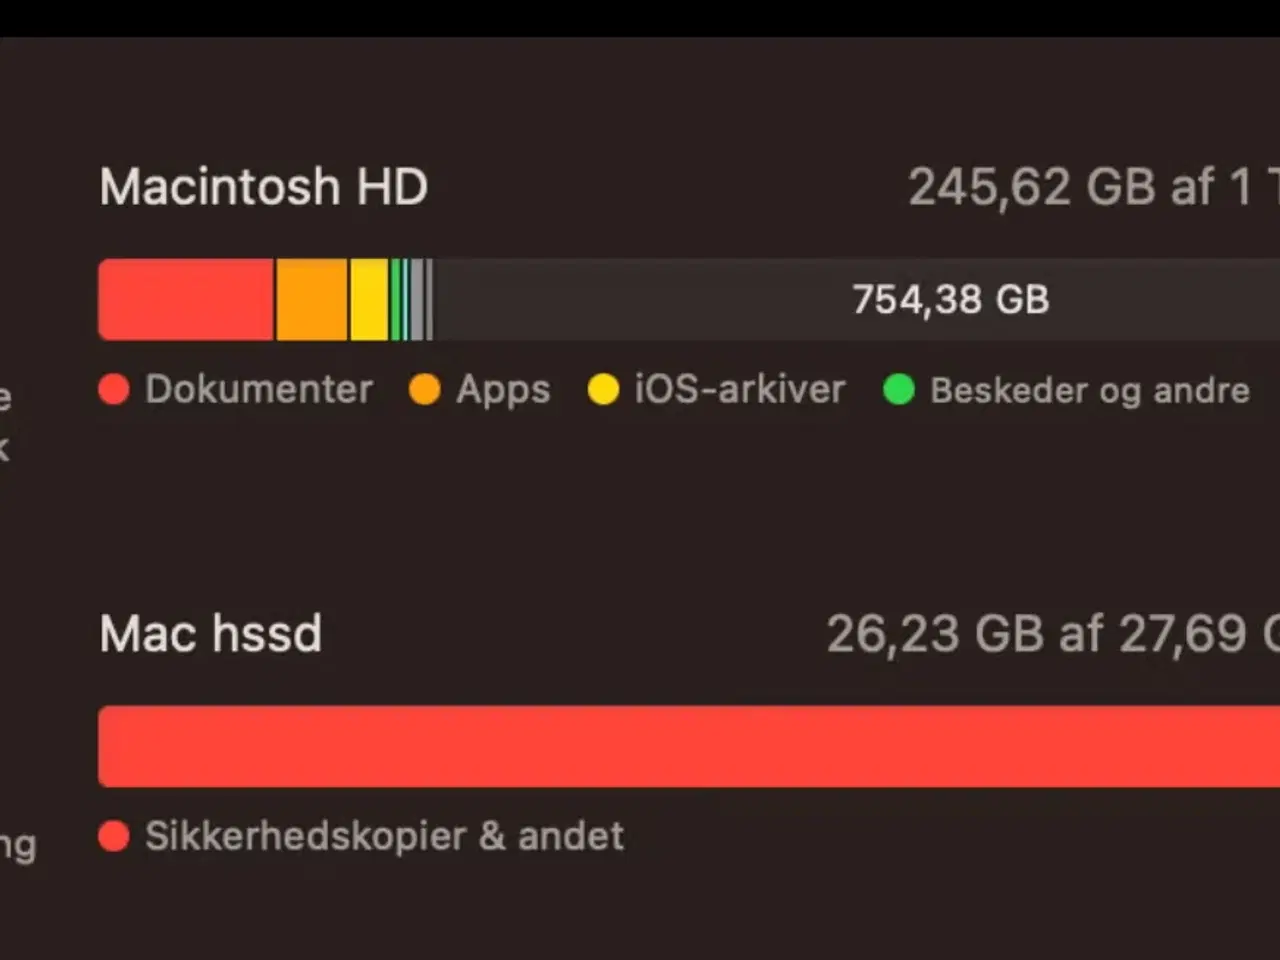
Task: Click the orange Apps legend dot
Action: coord(425,390)
